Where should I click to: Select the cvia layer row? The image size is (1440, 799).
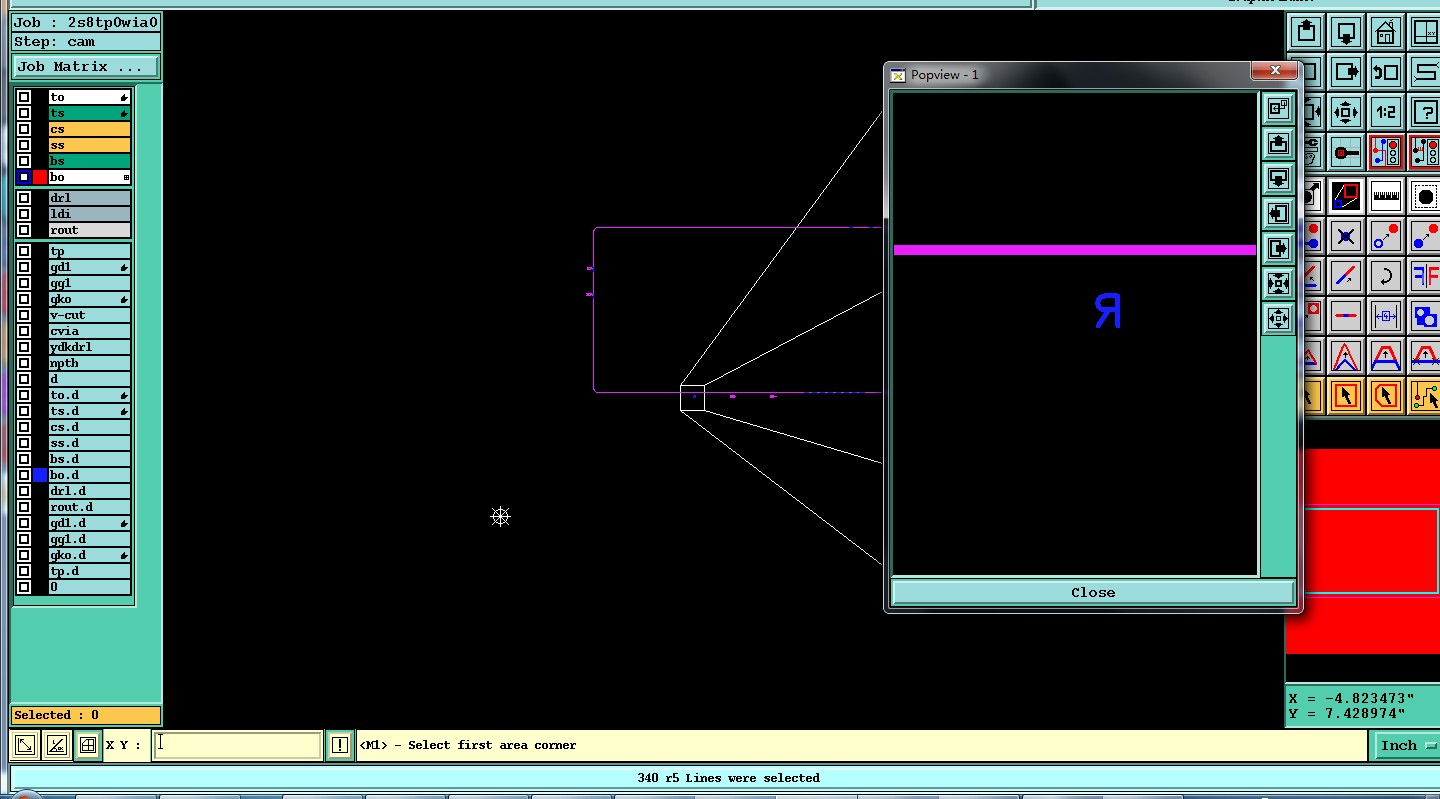click(x=89, y=331)
